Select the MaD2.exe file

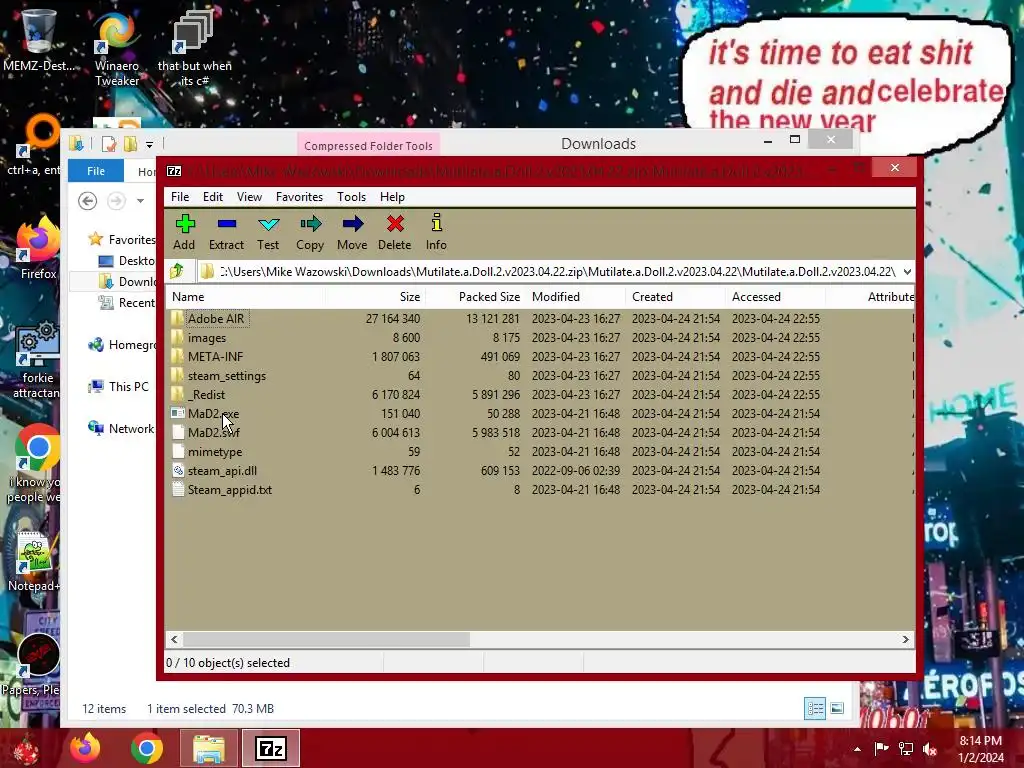(x=213, y=413)
